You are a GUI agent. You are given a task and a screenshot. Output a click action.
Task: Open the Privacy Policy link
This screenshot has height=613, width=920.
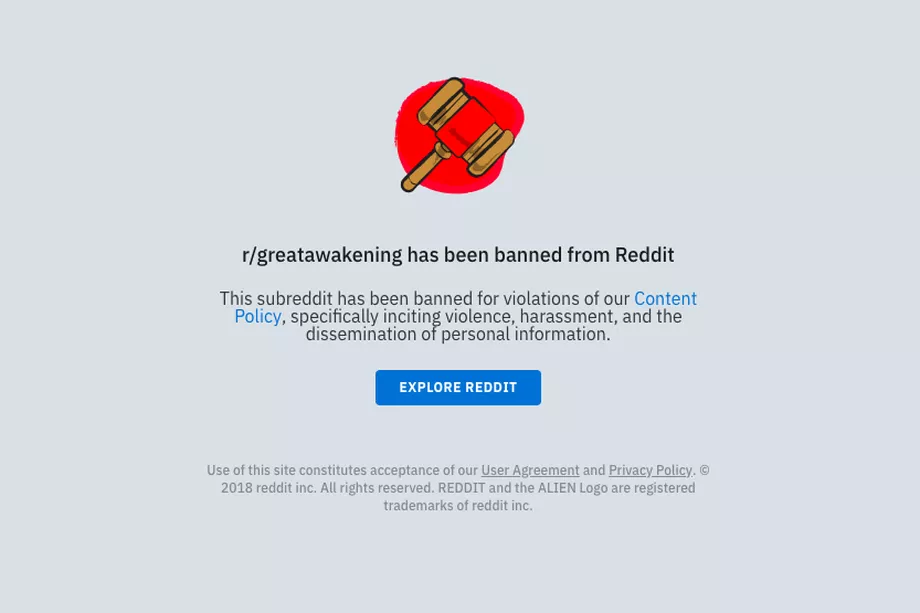[650, 470]
